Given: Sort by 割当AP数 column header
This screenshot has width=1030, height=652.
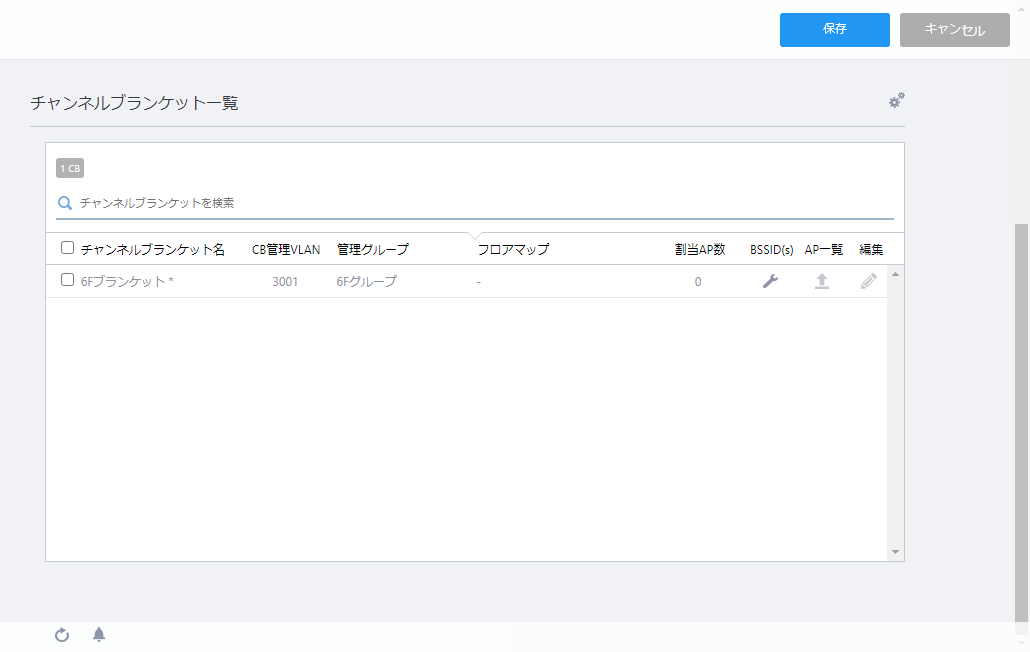Looking at the screenshot, I should [700, 250].
